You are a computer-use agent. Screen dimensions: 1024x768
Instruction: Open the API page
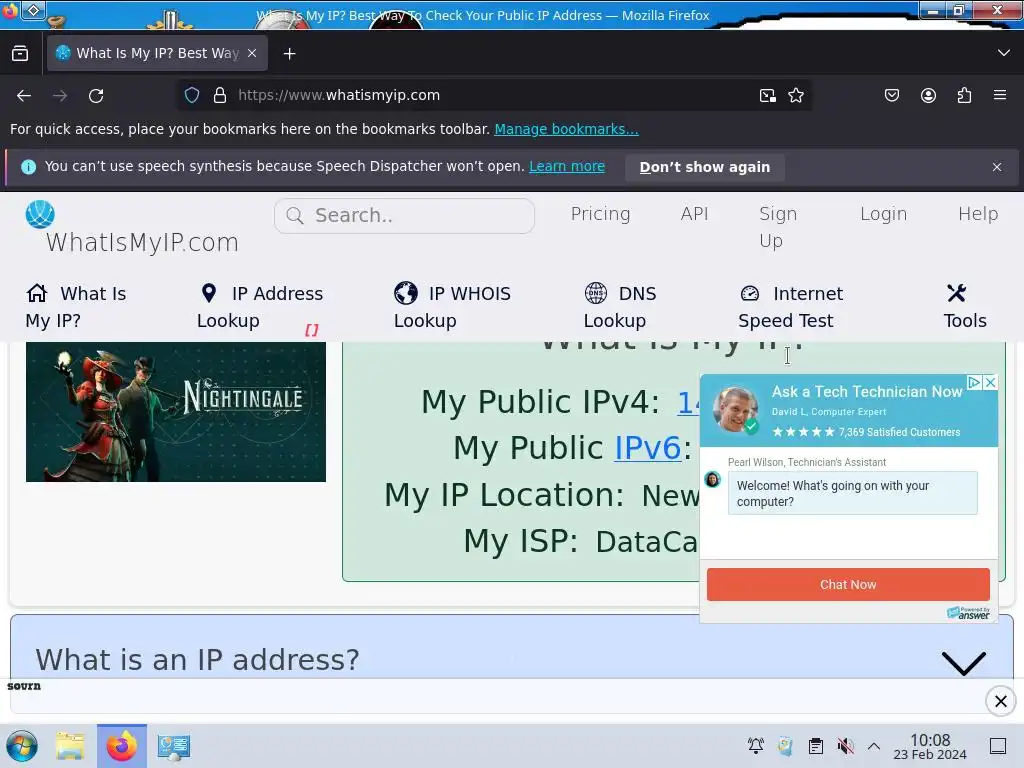coord(694,214)
